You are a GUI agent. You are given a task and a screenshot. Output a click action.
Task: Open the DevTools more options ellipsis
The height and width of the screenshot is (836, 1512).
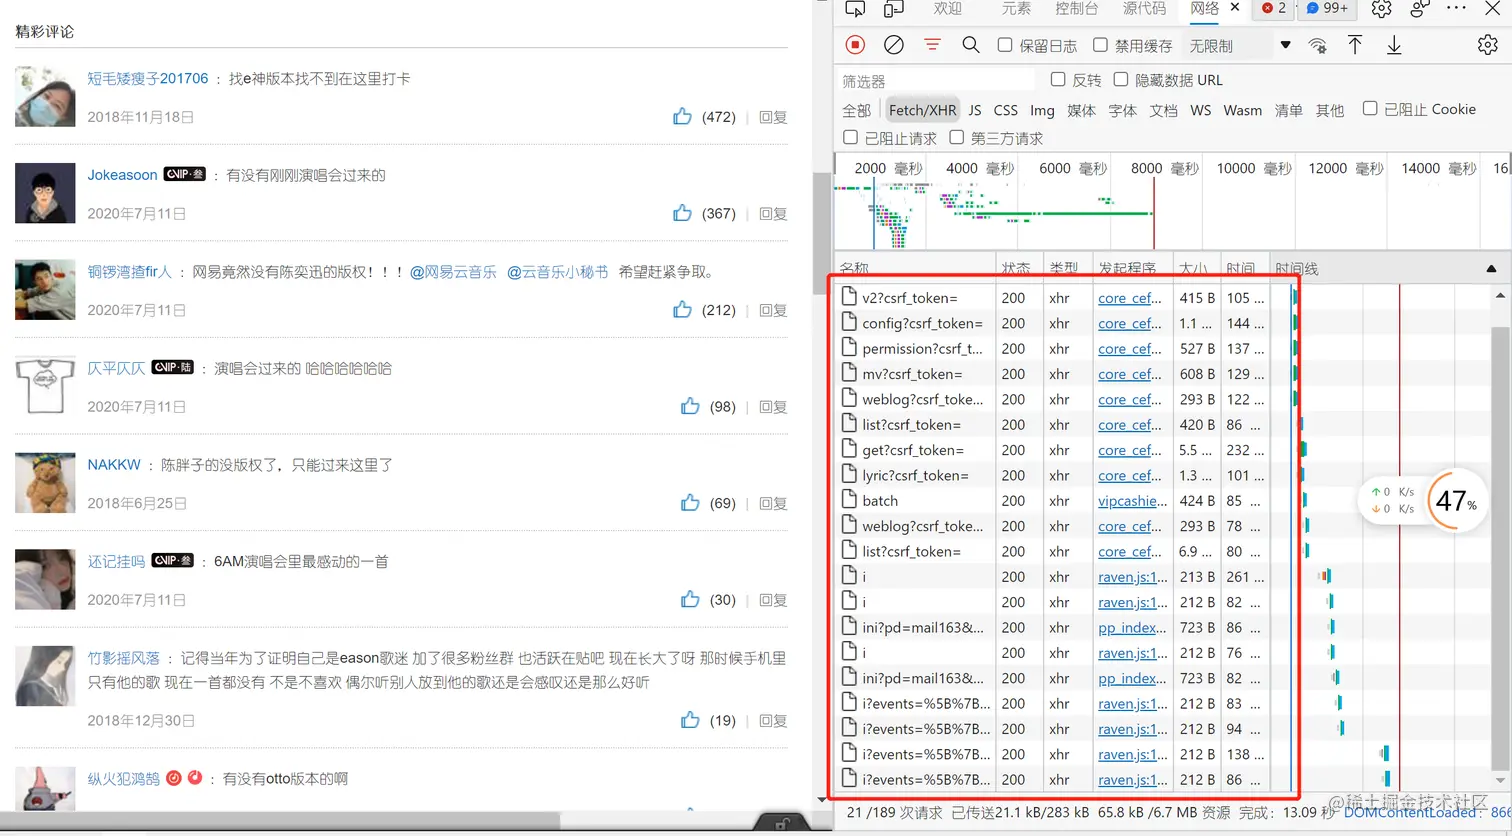tap(1456, 8)
